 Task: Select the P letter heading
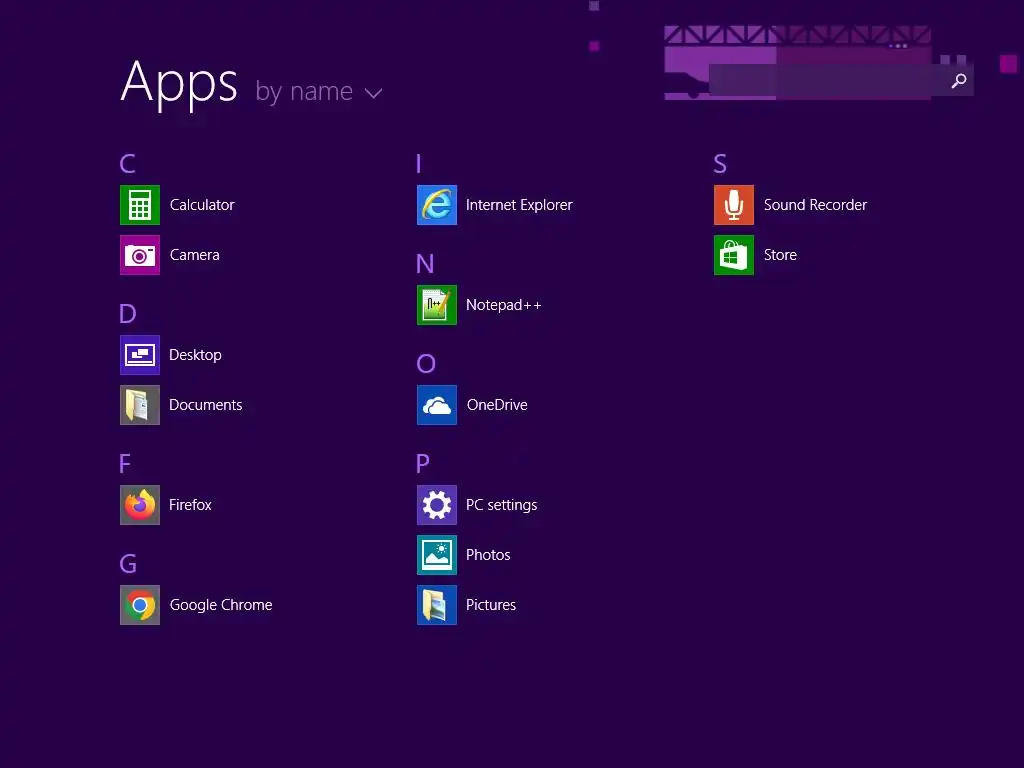(423, 464)
